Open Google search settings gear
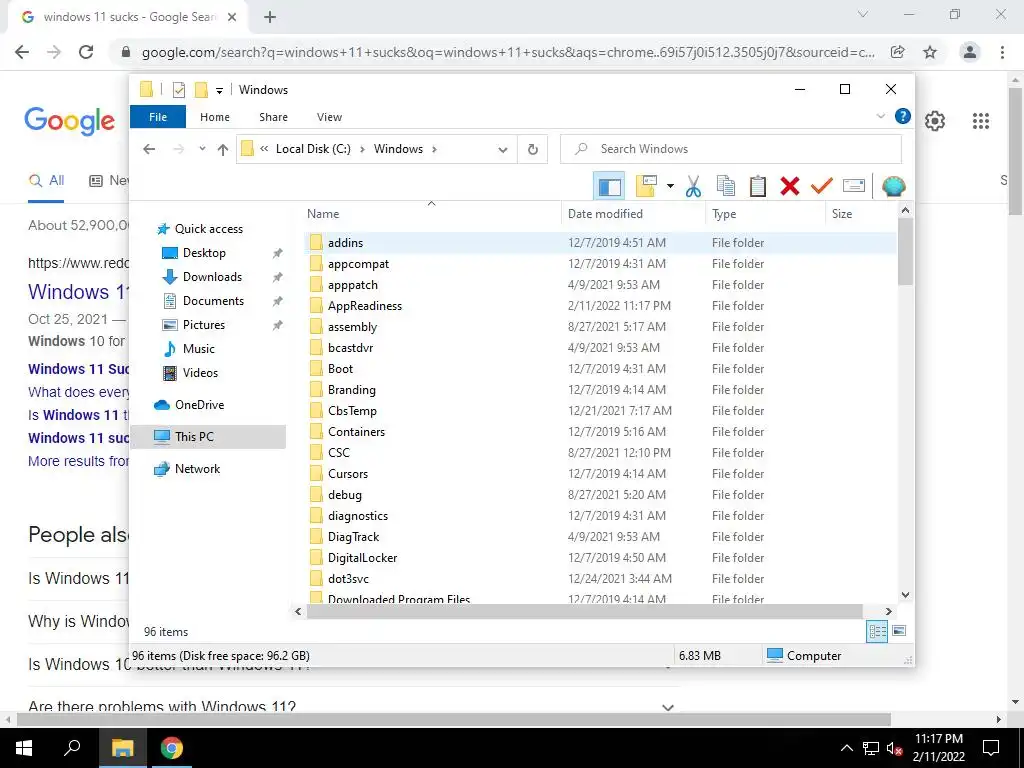This screenshot has width=1024, height=768. click(x=935, y=121)
